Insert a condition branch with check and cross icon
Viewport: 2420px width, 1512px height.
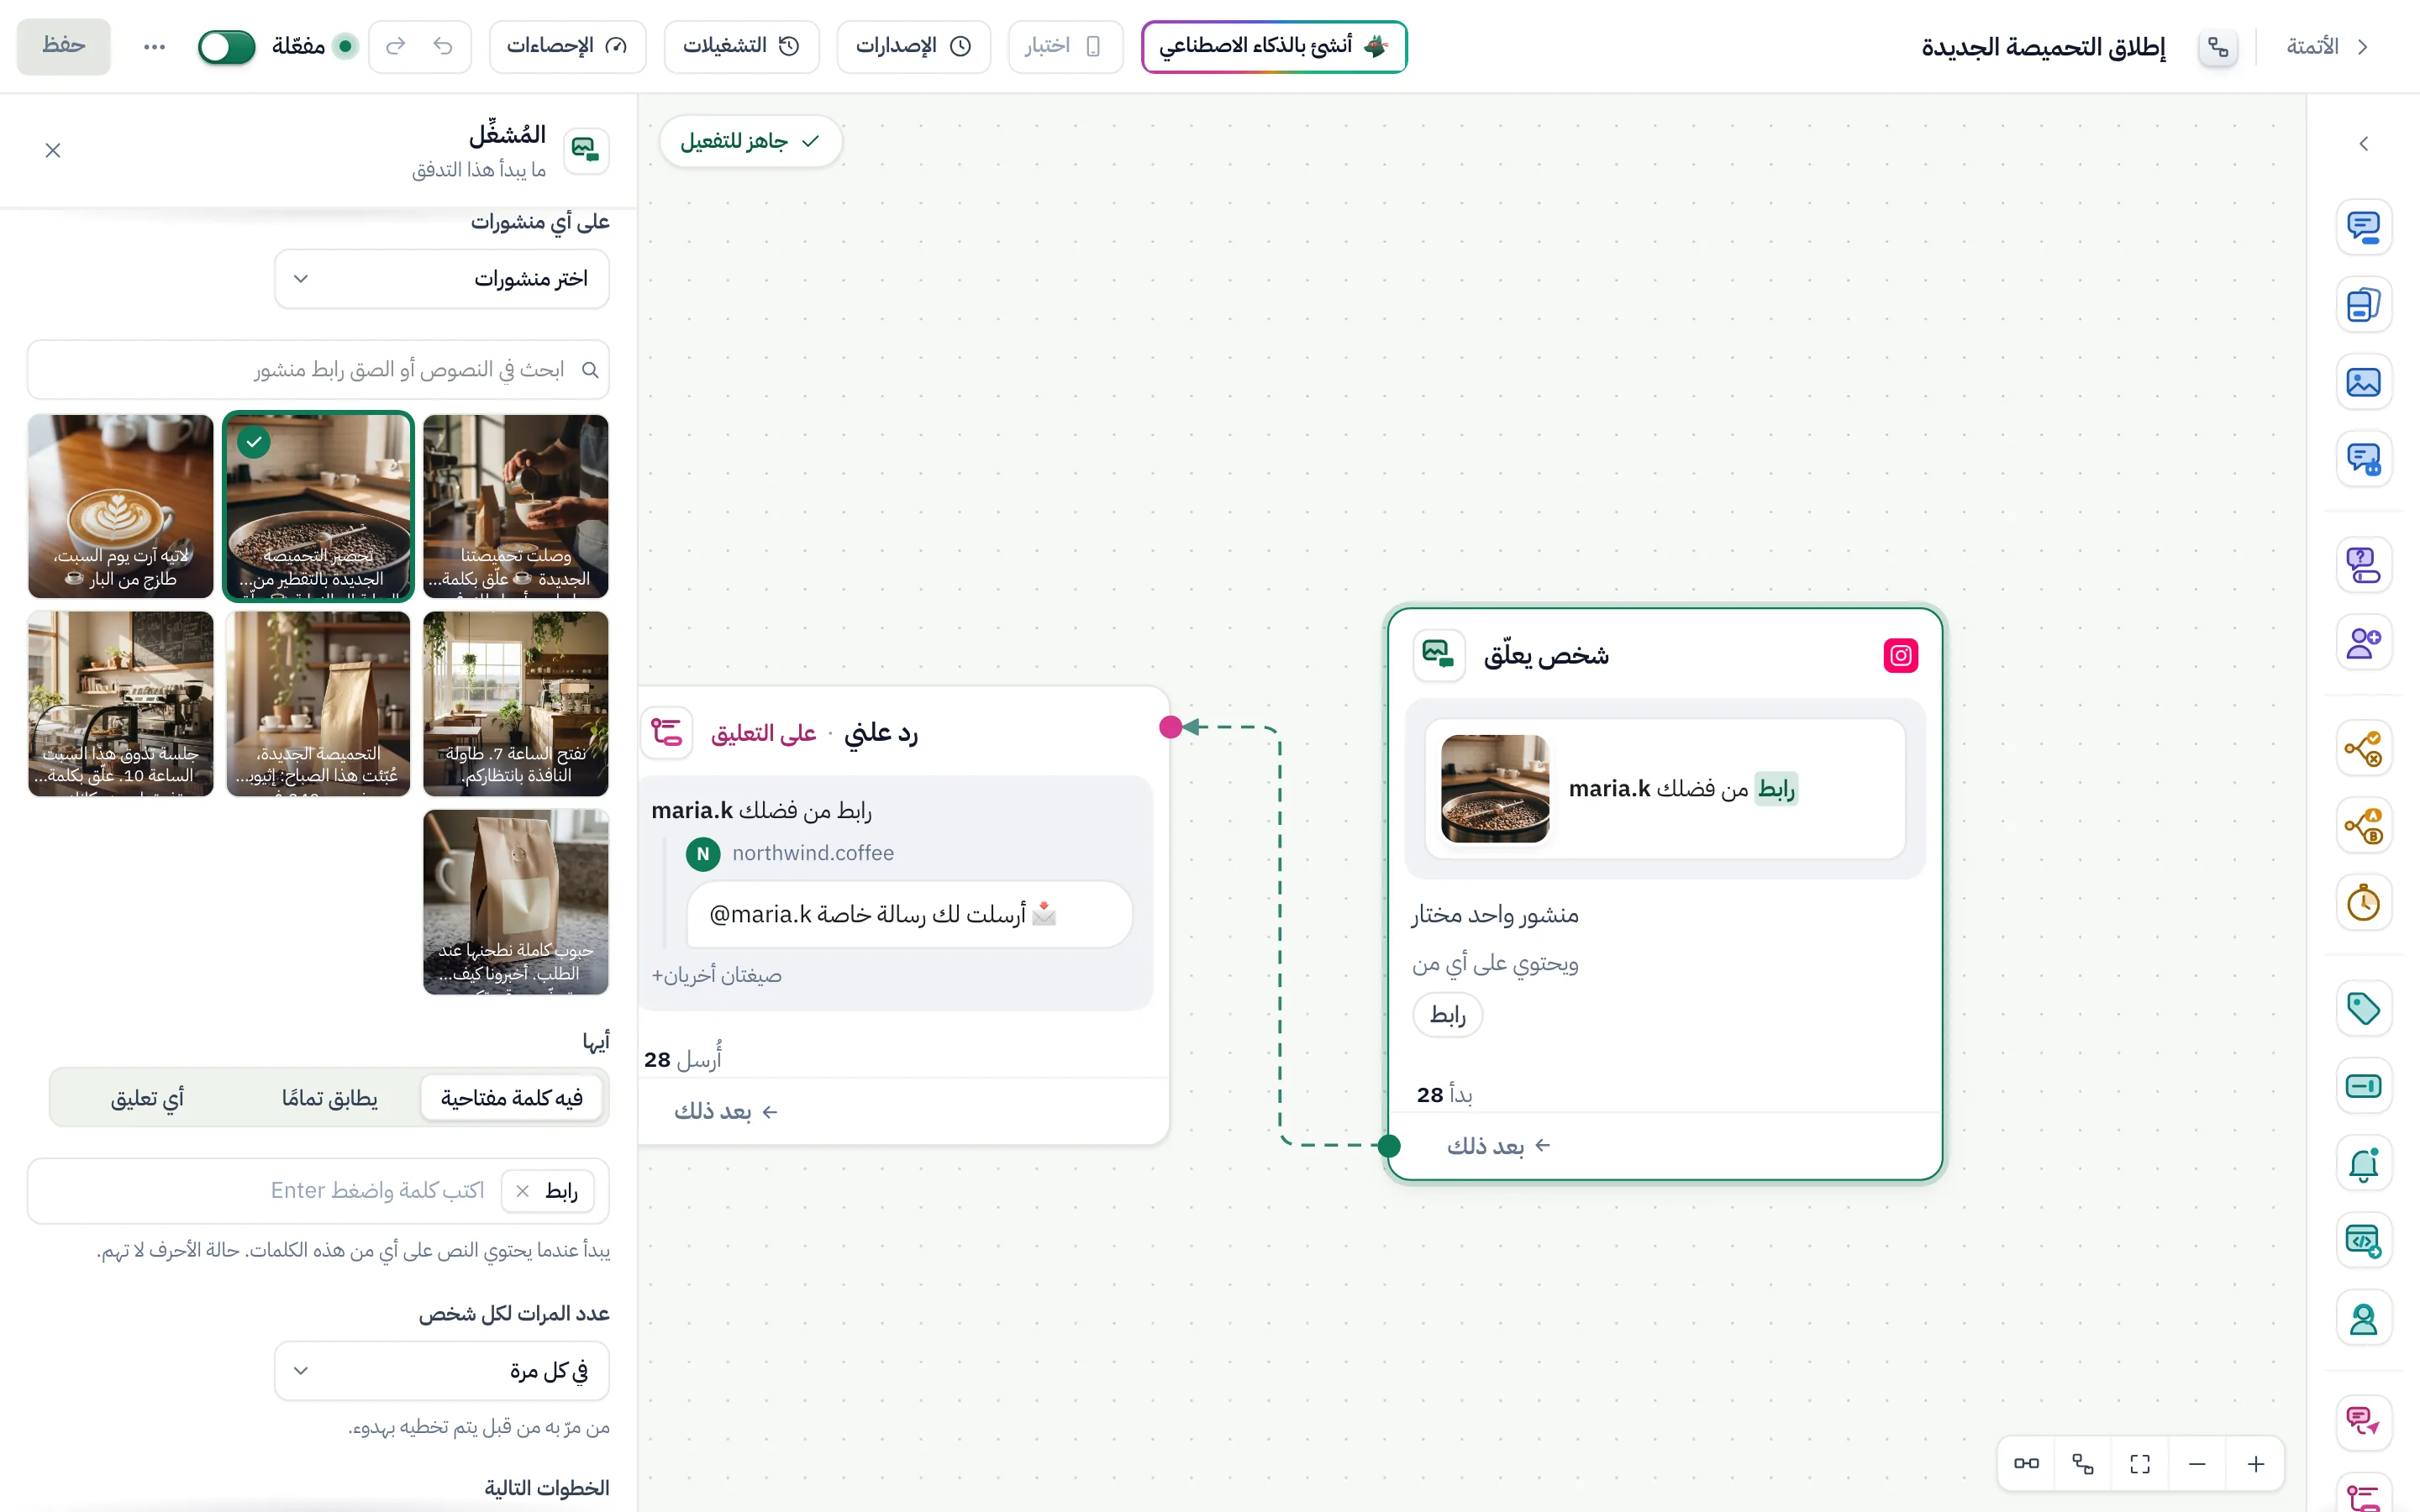pos(2363,748)
